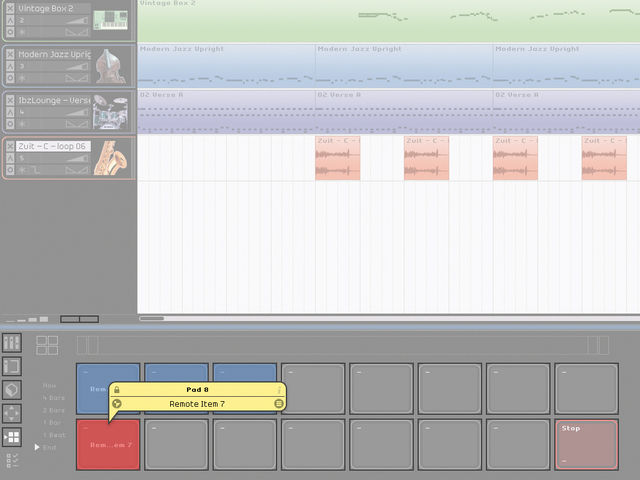640x480 pixels.
Task: Adjust the Vintage Box 2 pan control
Action: point(77,32)
